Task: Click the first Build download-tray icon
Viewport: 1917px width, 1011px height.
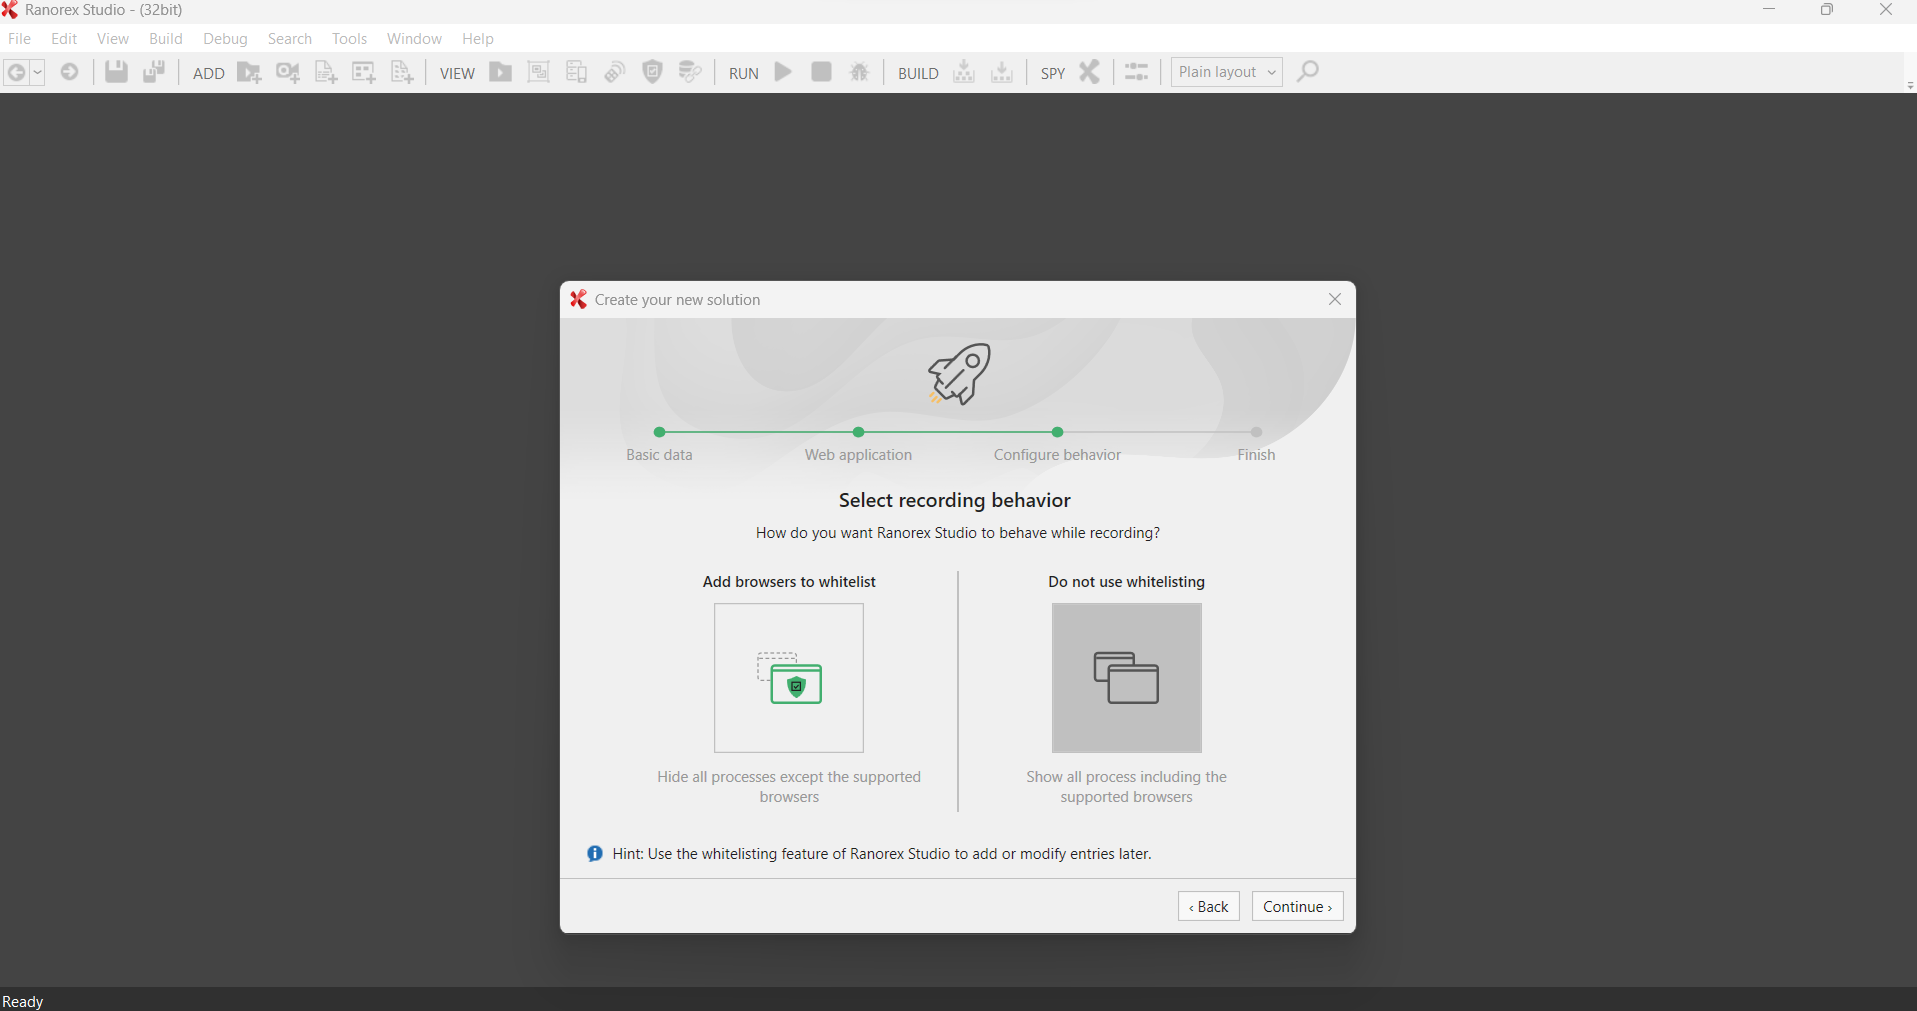Action: 964,72
